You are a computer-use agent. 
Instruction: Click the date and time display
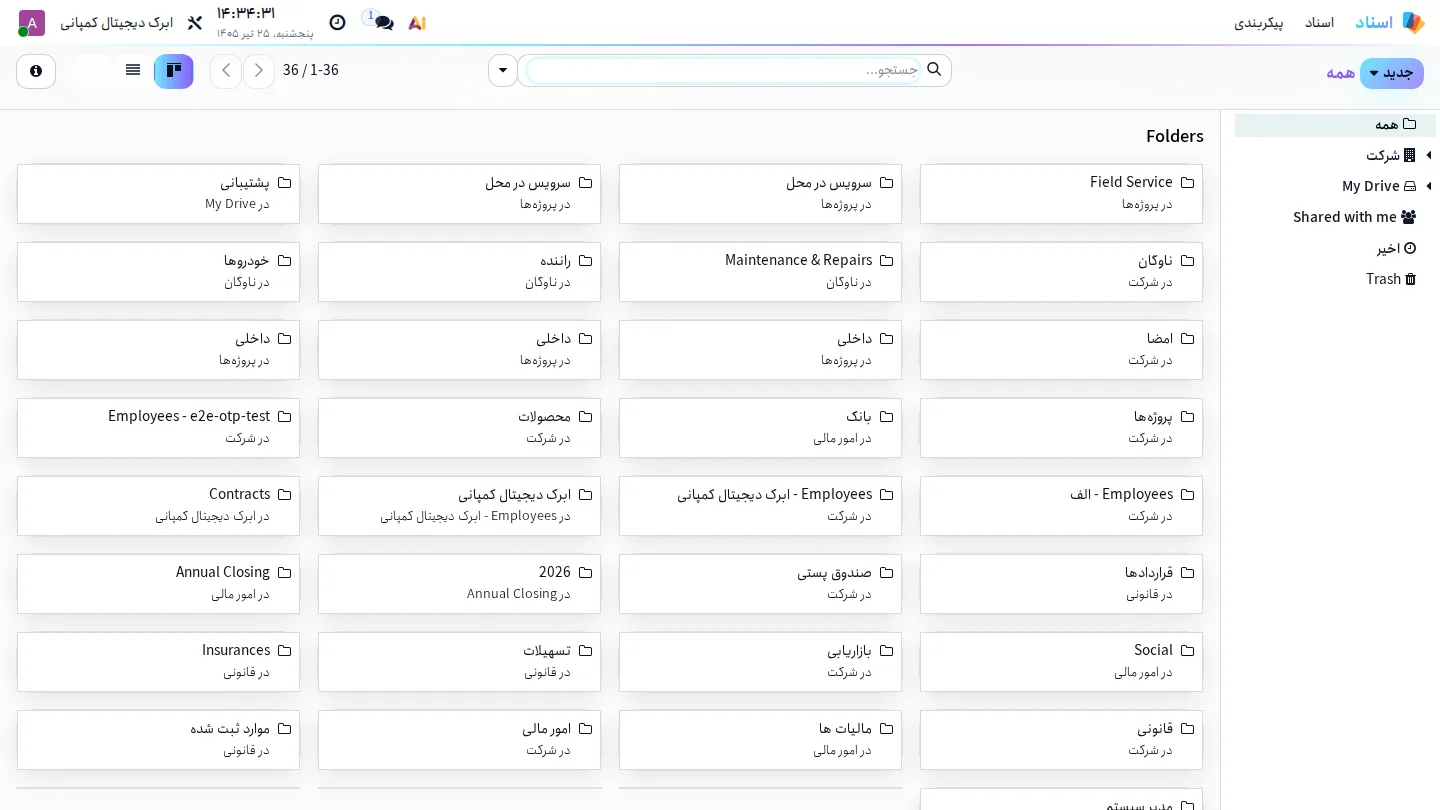point(265,22)
